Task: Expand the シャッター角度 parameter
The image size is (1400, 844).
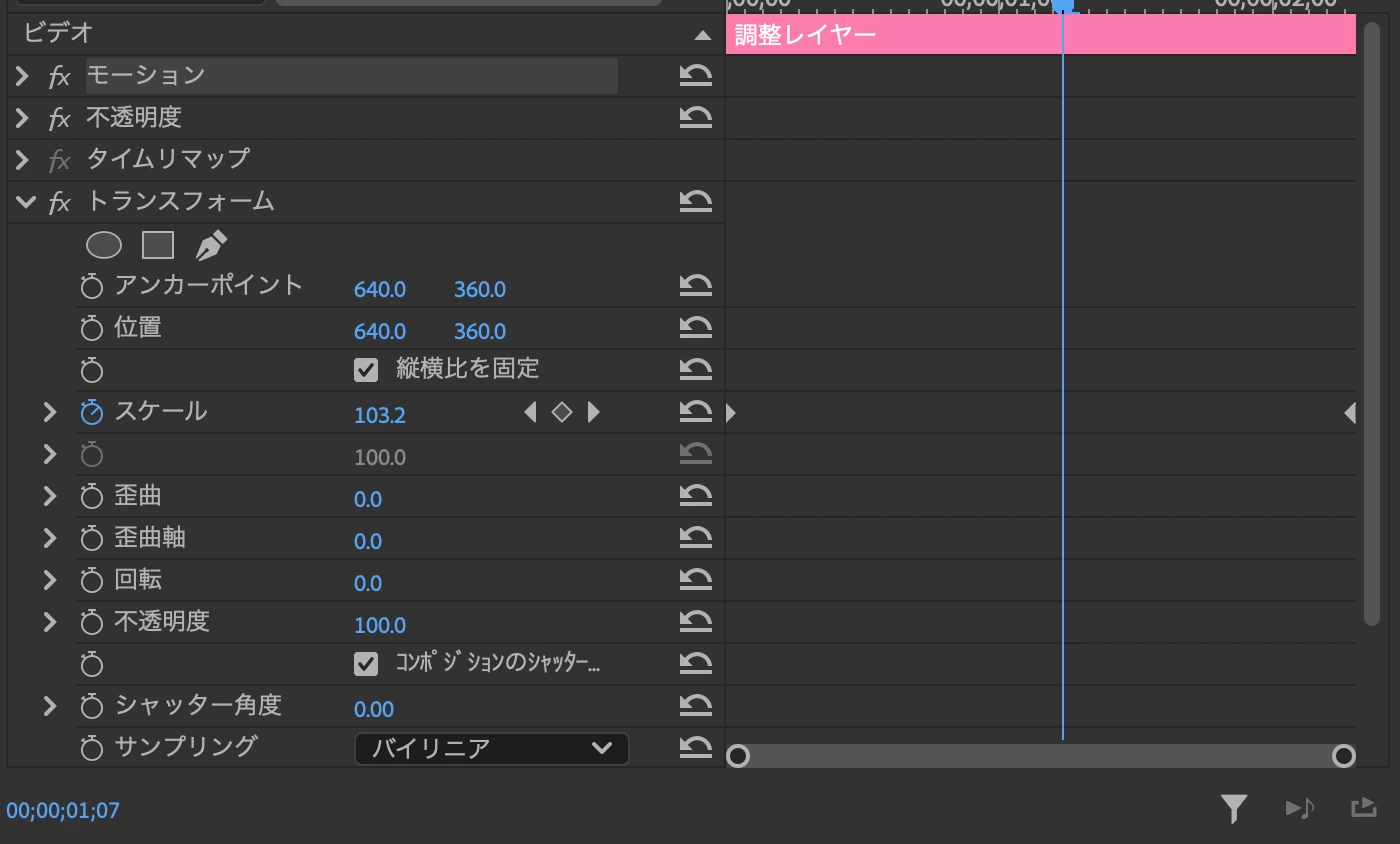Action: click(49, 706)
